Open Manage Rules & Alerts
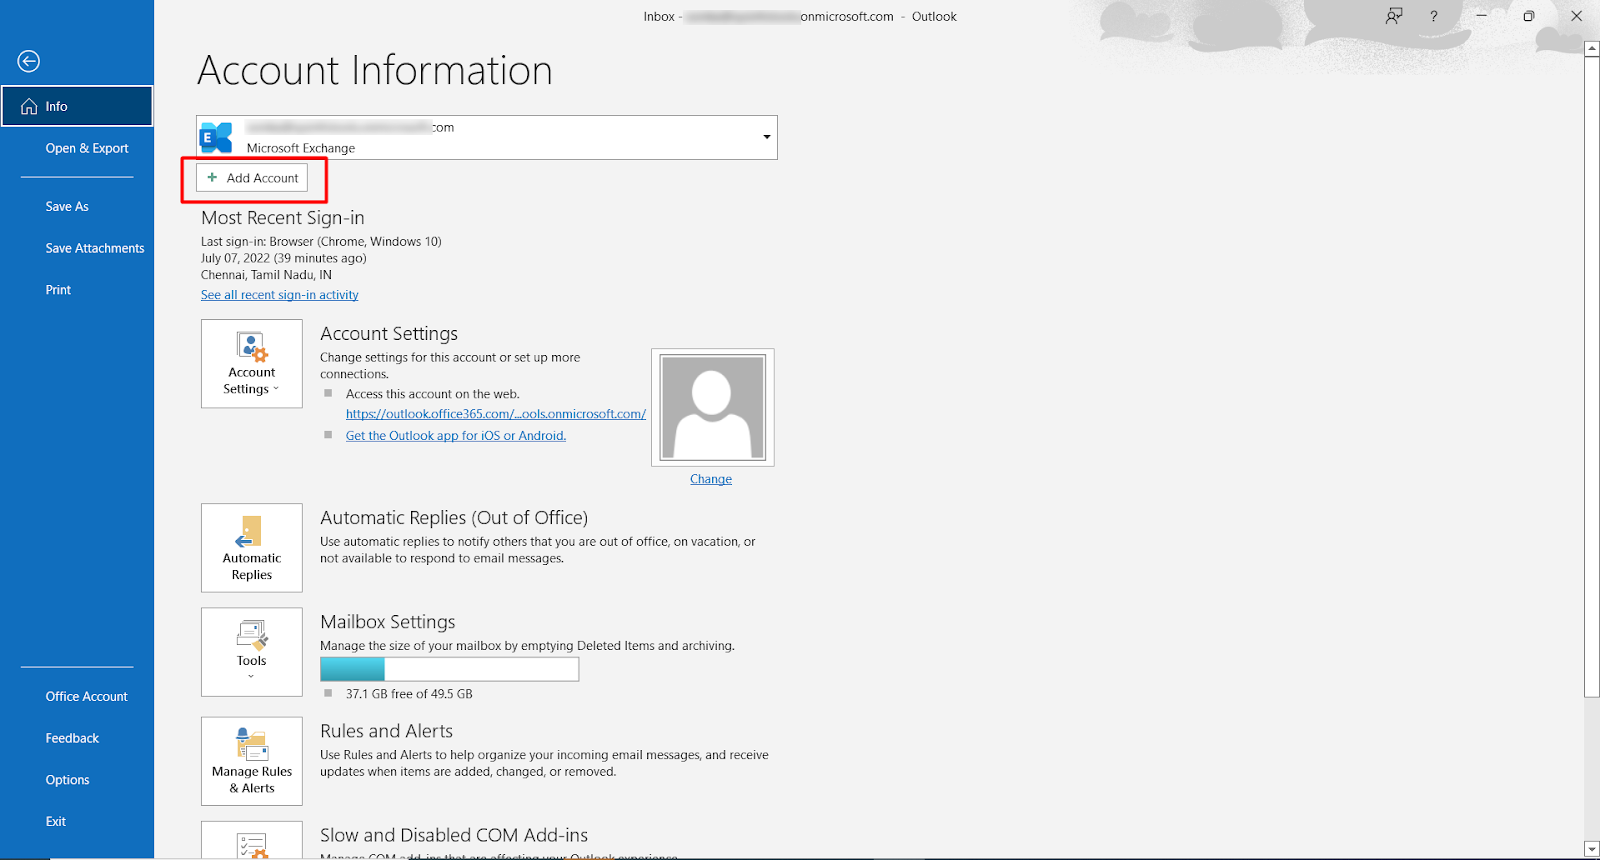The image size is (1600, 860). pyautogui.click(x=252, y=761)
